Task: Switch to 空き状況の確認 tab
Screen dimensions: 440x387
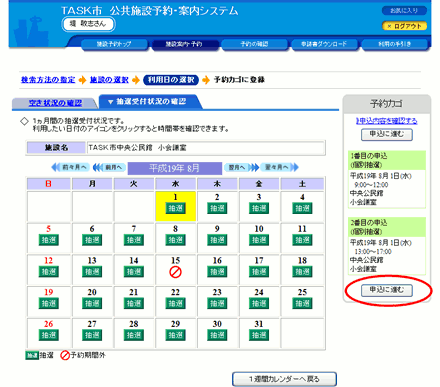Action: [55, 103]
